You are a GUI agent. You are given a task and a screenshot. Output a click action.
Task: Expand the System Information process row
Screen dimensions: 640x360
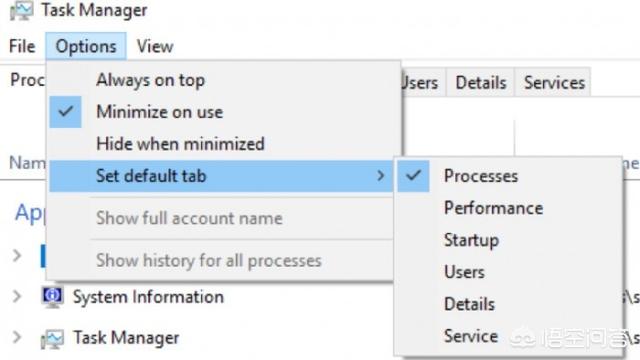(x=17, y=296)
